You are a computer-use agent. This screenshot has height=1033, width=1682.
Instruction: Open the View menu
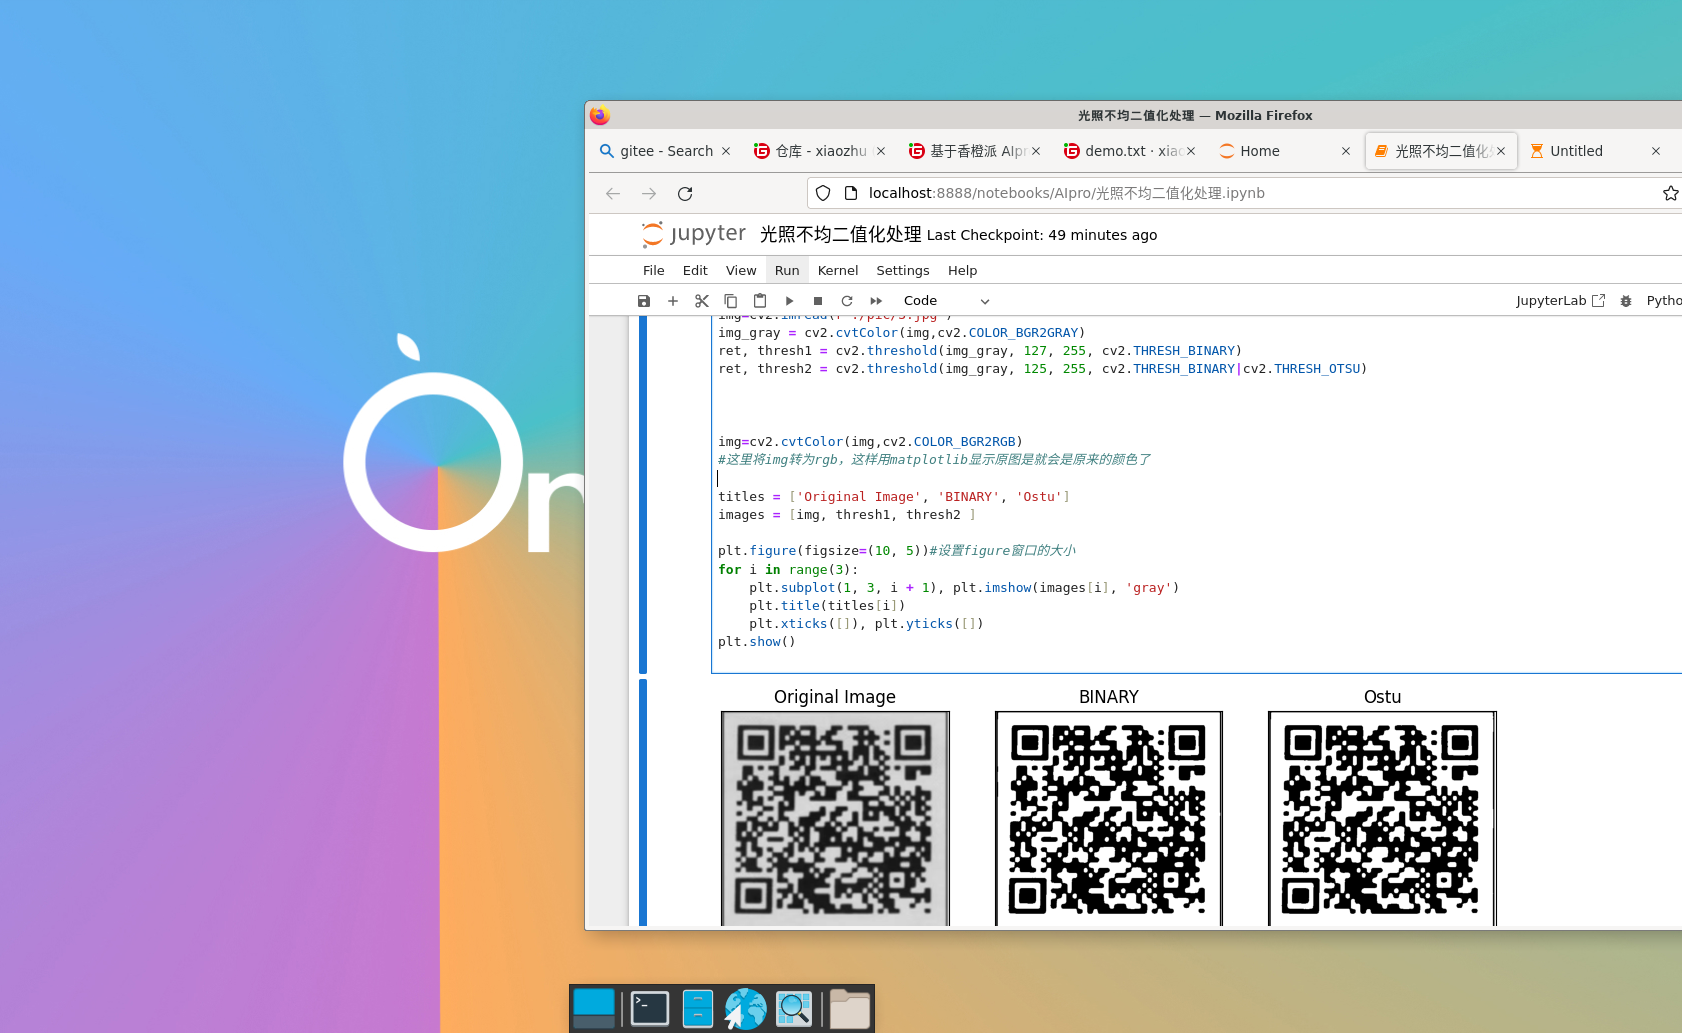pos(741,271)
